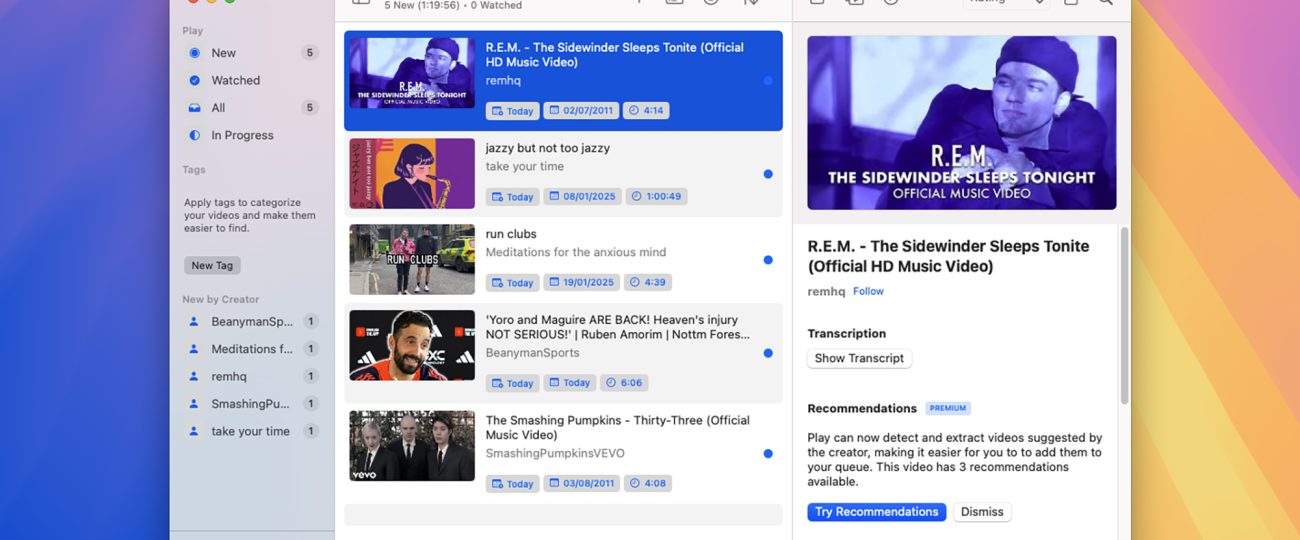1300x540 pixels.
Task: Open the In Progress videos list
Action: 252,135
